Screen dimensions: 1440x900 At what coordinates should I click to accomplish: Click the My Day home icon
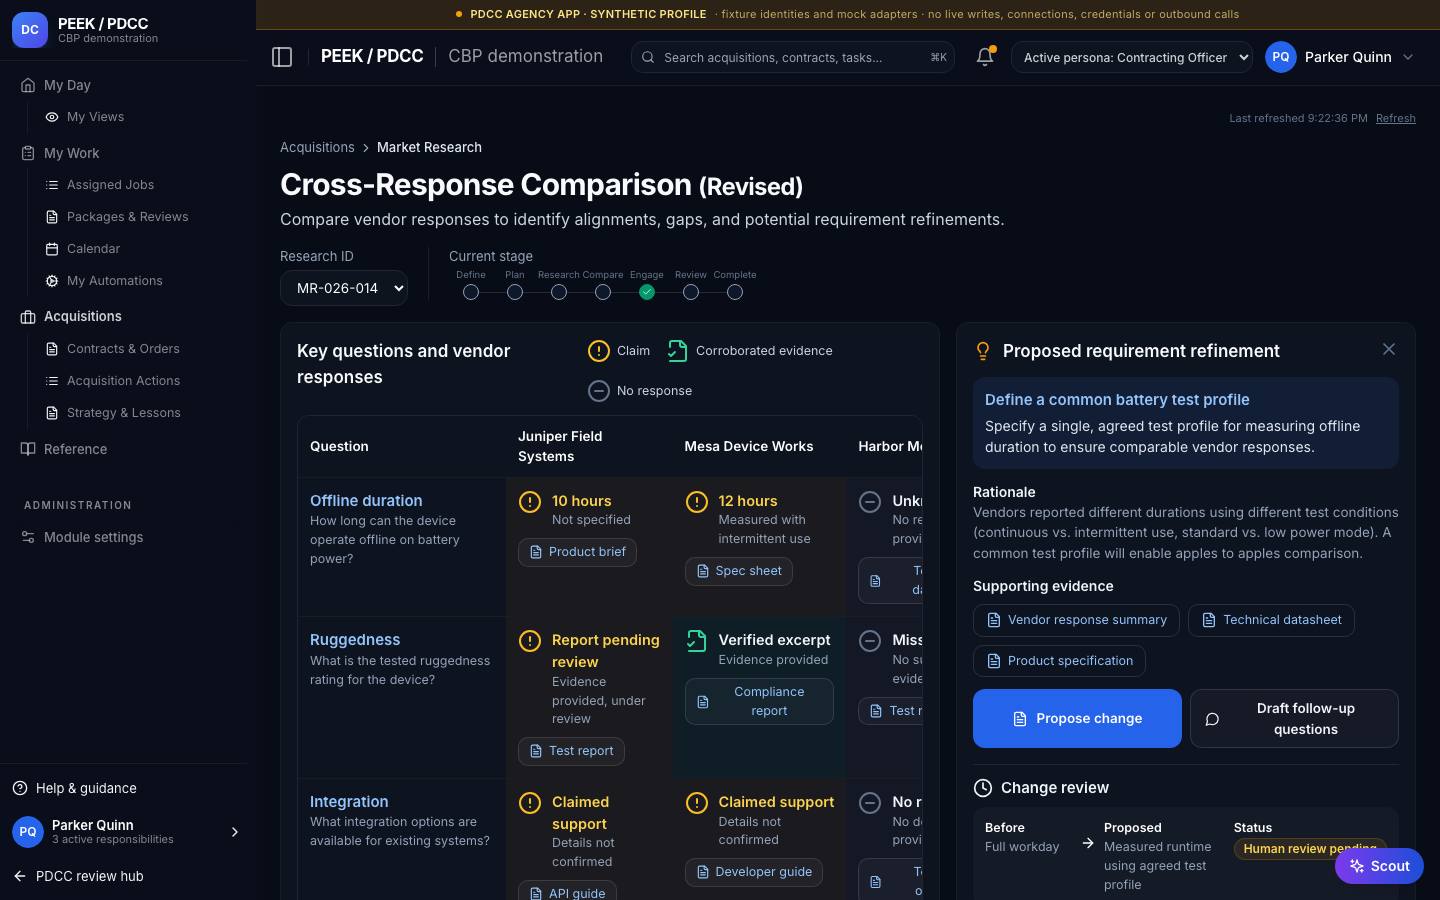pyautogui.click(x=28, y=85)
